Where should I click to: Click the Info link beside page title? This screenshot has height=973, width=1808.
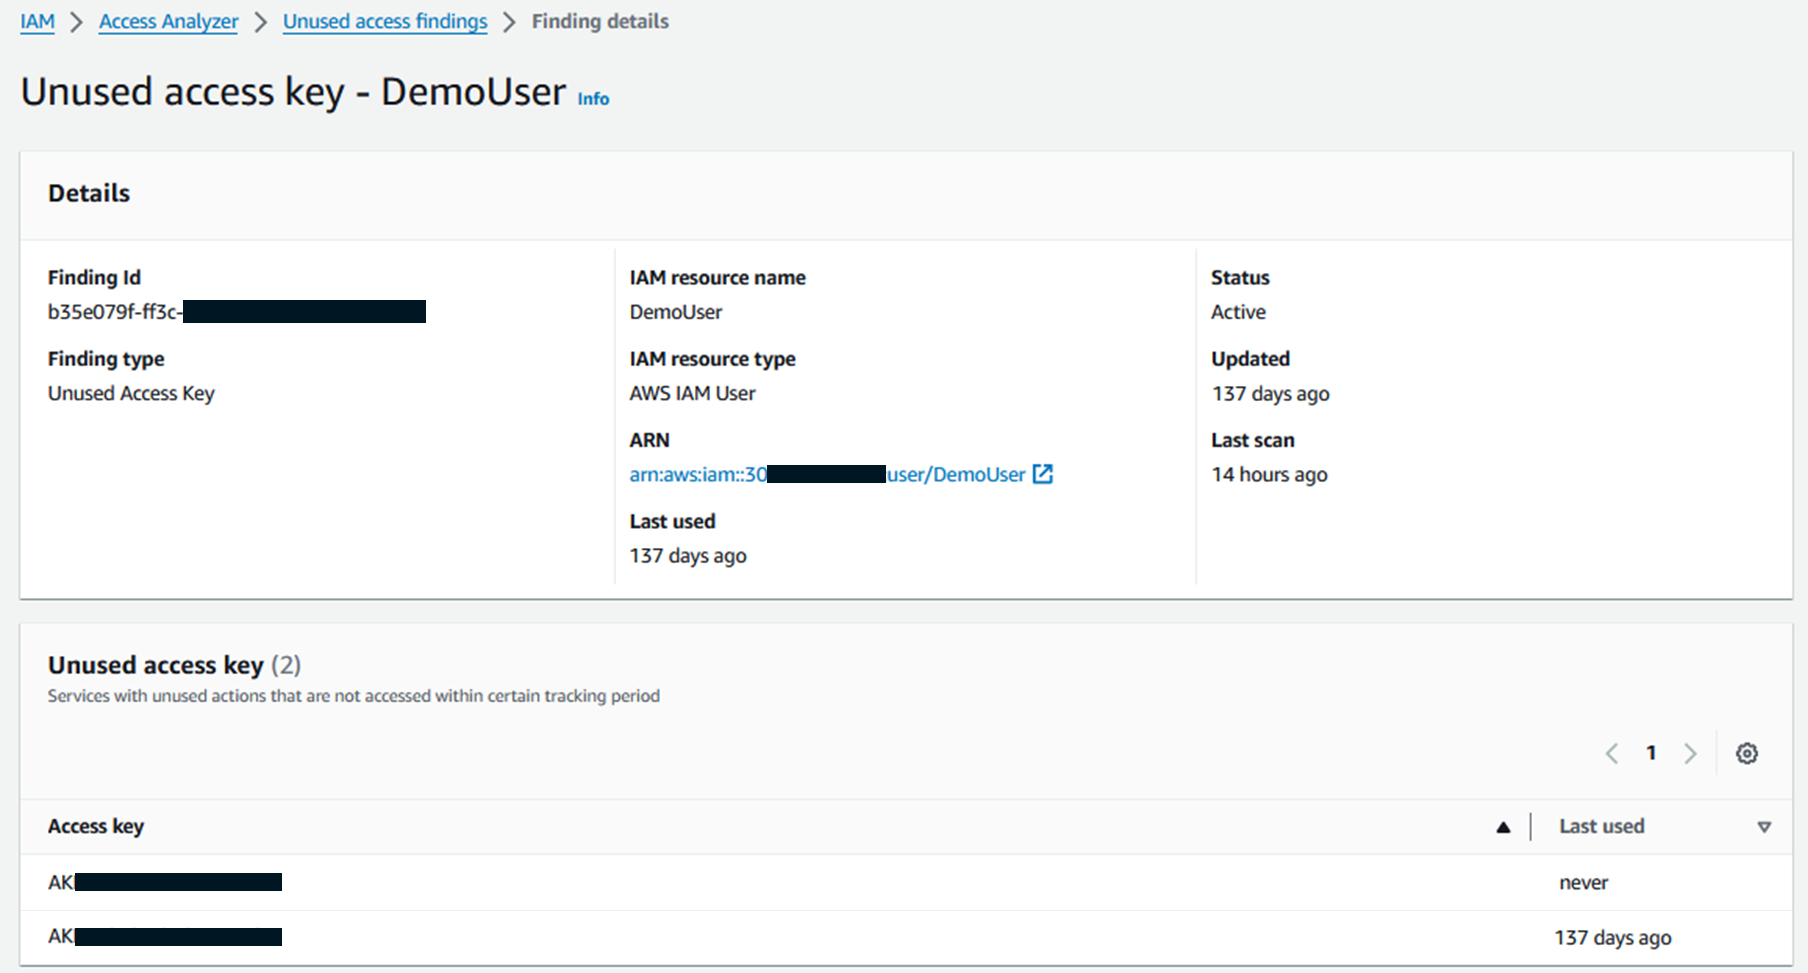(x=593, y=98)
